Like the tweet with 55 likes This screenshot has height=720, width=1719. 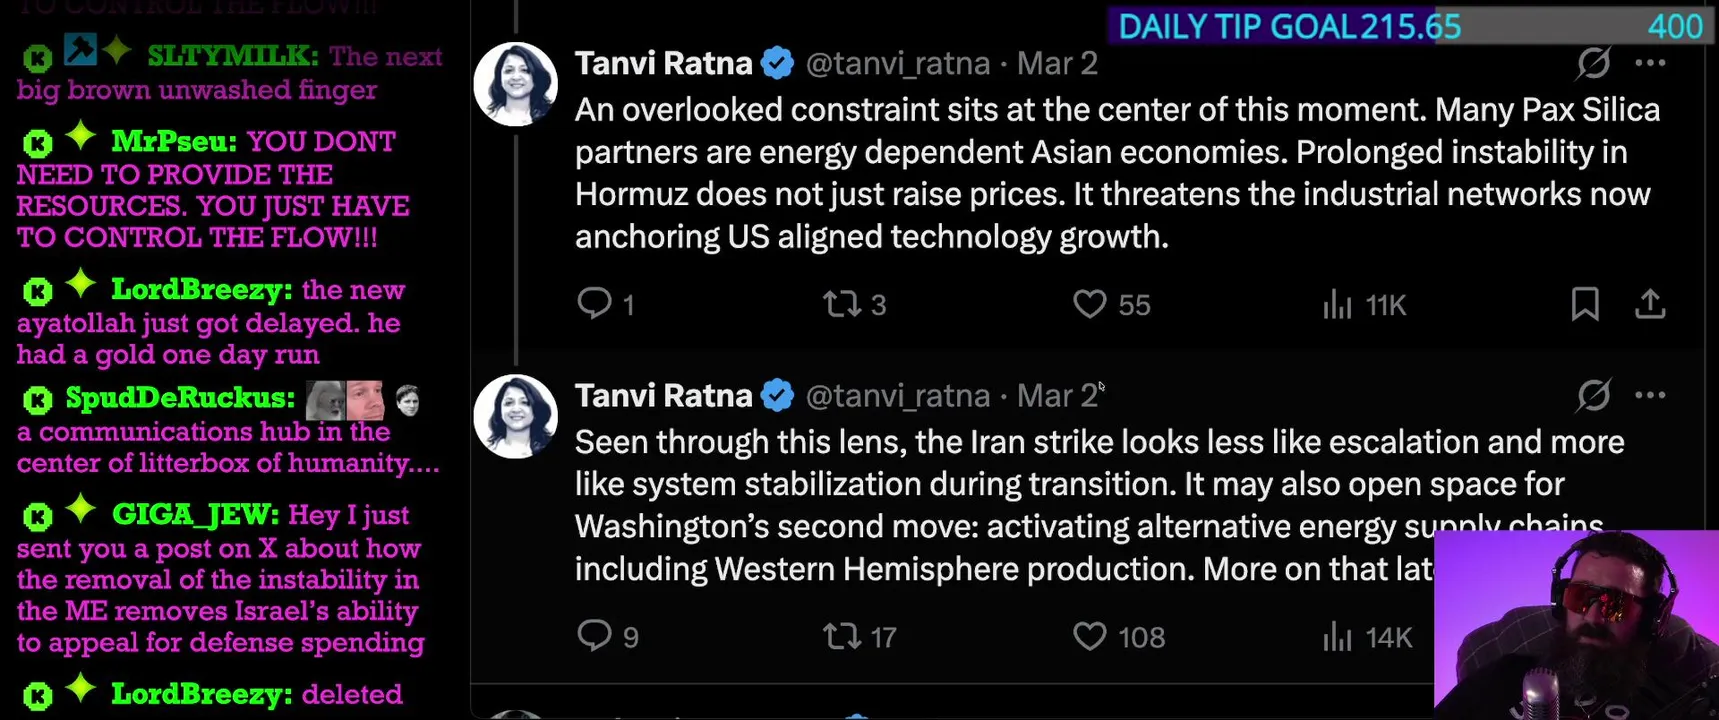1090,303
